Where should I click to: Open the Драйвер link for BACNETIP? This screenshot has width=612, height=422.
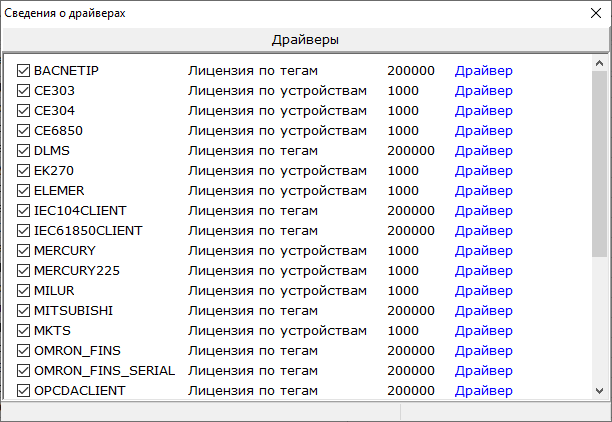click(x=484, y=71)
